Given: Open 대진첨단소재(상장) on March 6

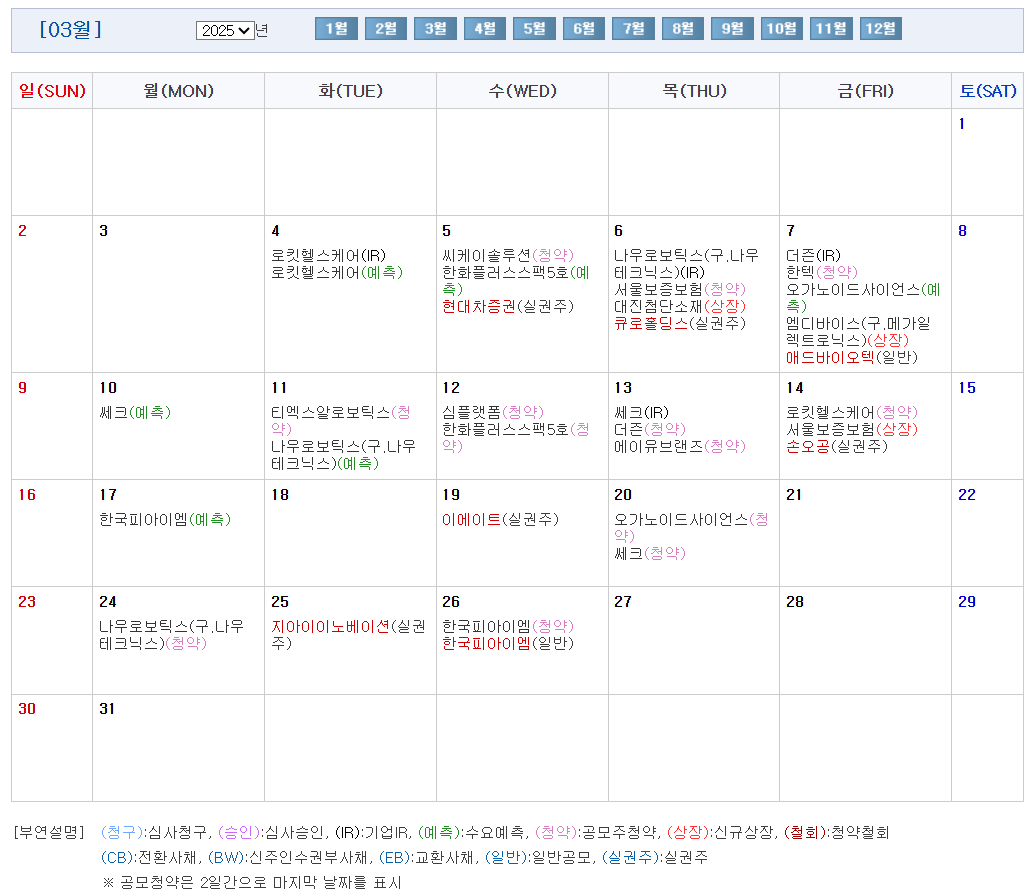Looking at the screenshot, I should click(680, 307).
